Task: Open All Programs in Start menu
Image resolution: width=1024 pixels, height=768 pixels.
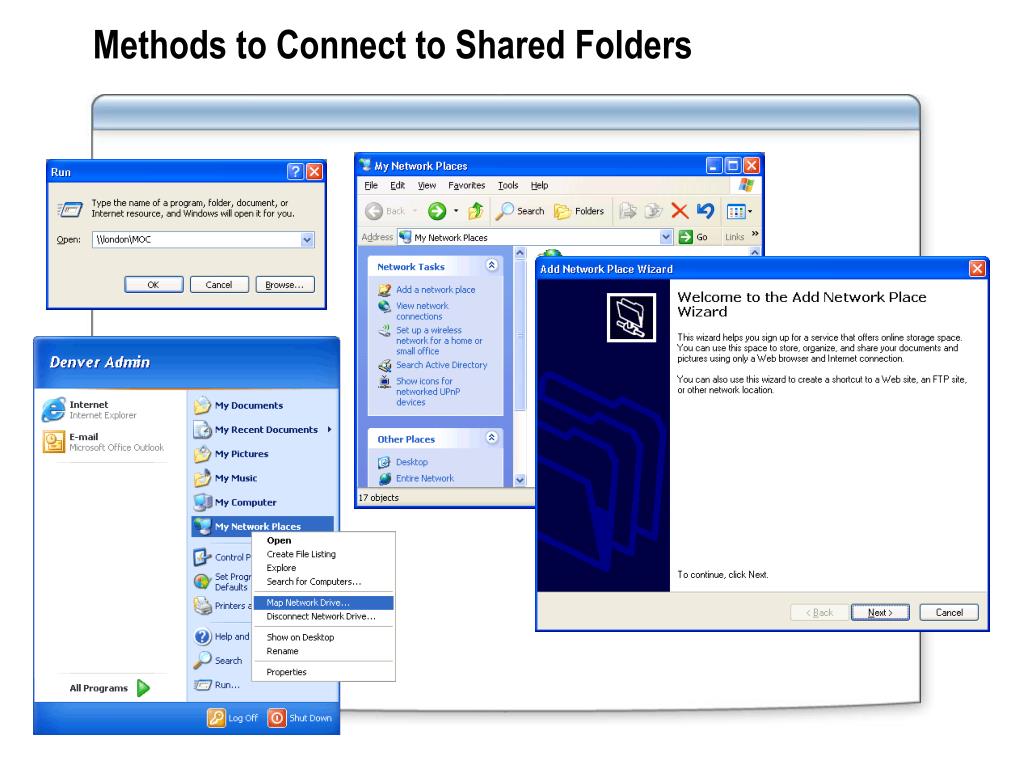Action: tap(110, 688)
